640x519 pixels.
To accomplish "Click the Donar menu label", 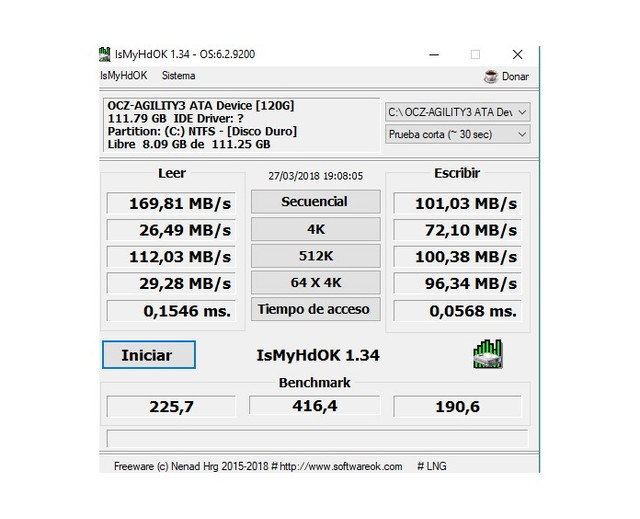I will [x=515, y=76].
